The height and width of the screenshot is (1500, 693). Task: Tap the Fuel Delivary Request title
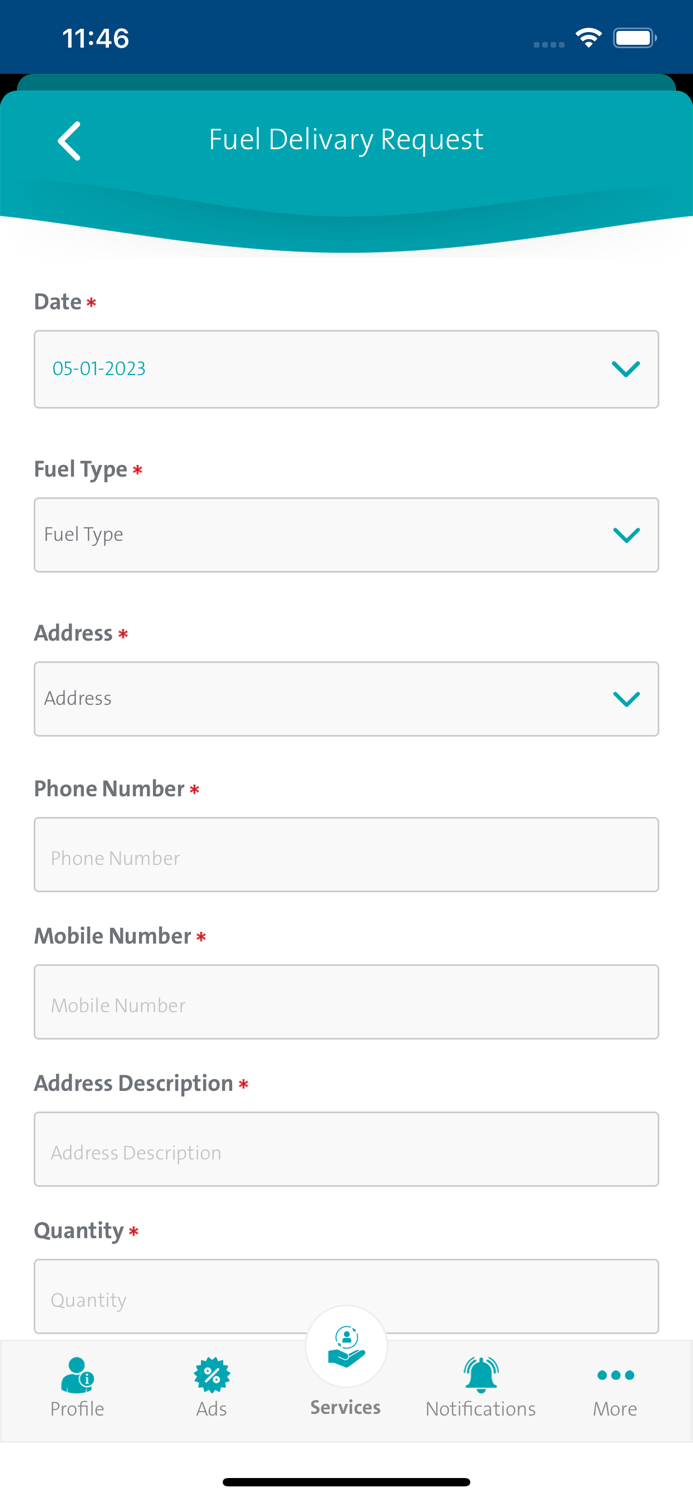pos(346,140)
